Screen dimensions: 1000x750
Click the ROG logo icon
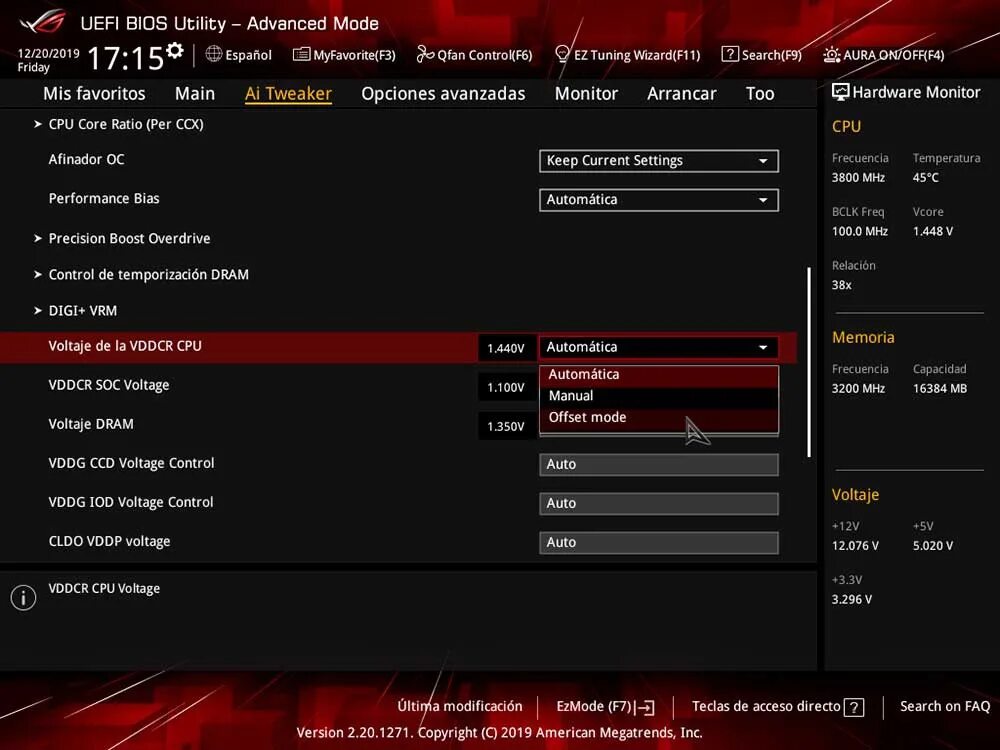point(42,22)
